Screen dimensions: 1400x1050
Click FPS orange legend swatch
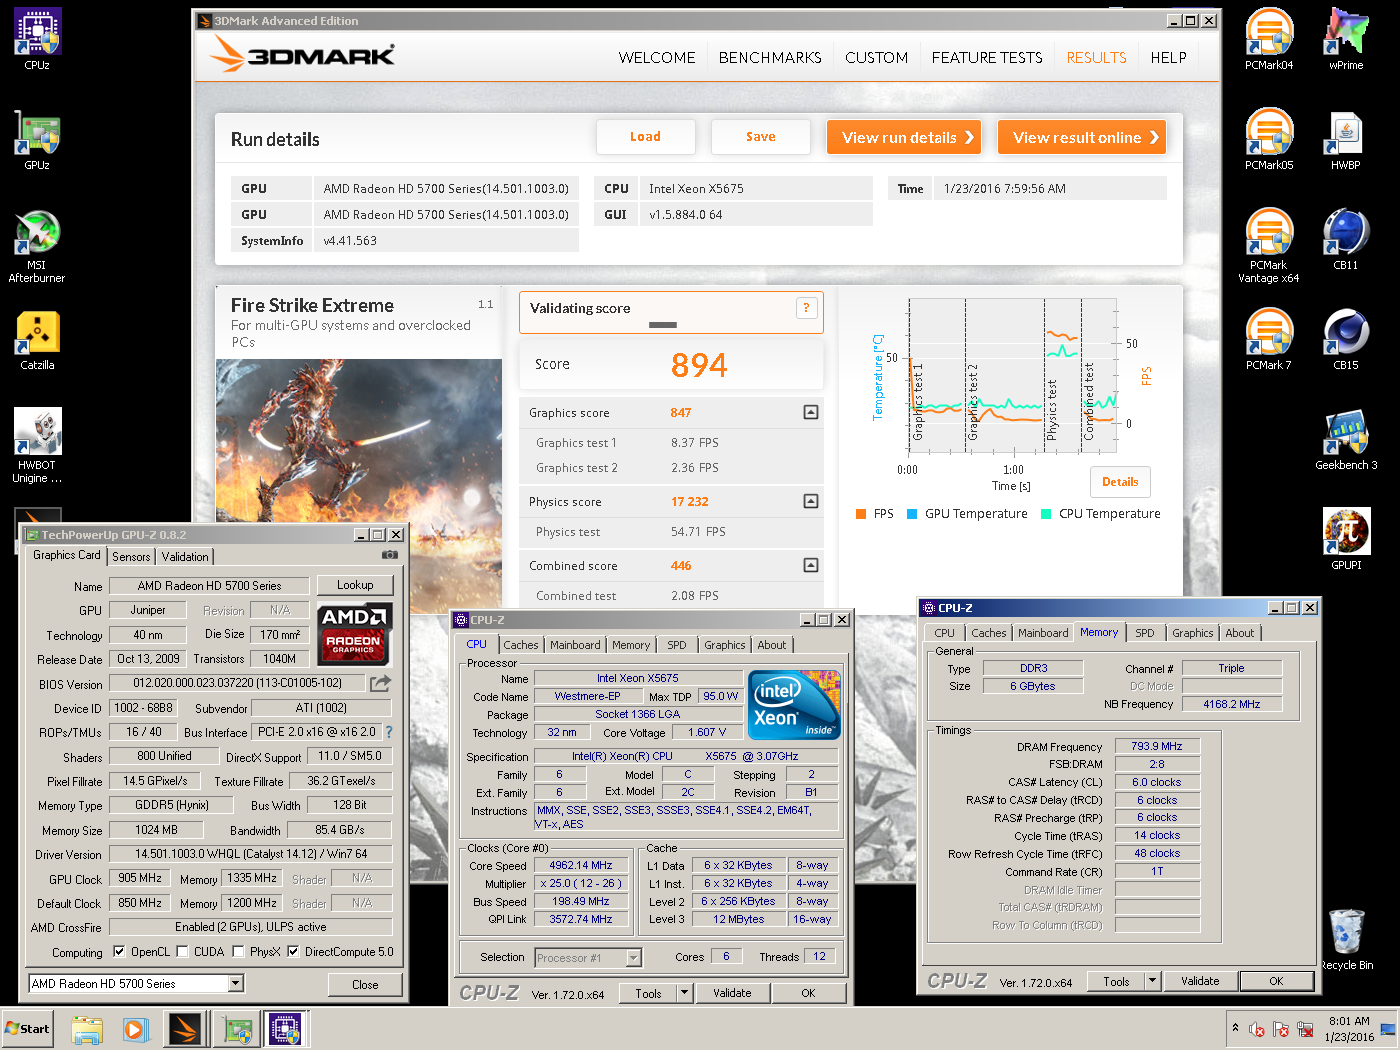point(860,514)
